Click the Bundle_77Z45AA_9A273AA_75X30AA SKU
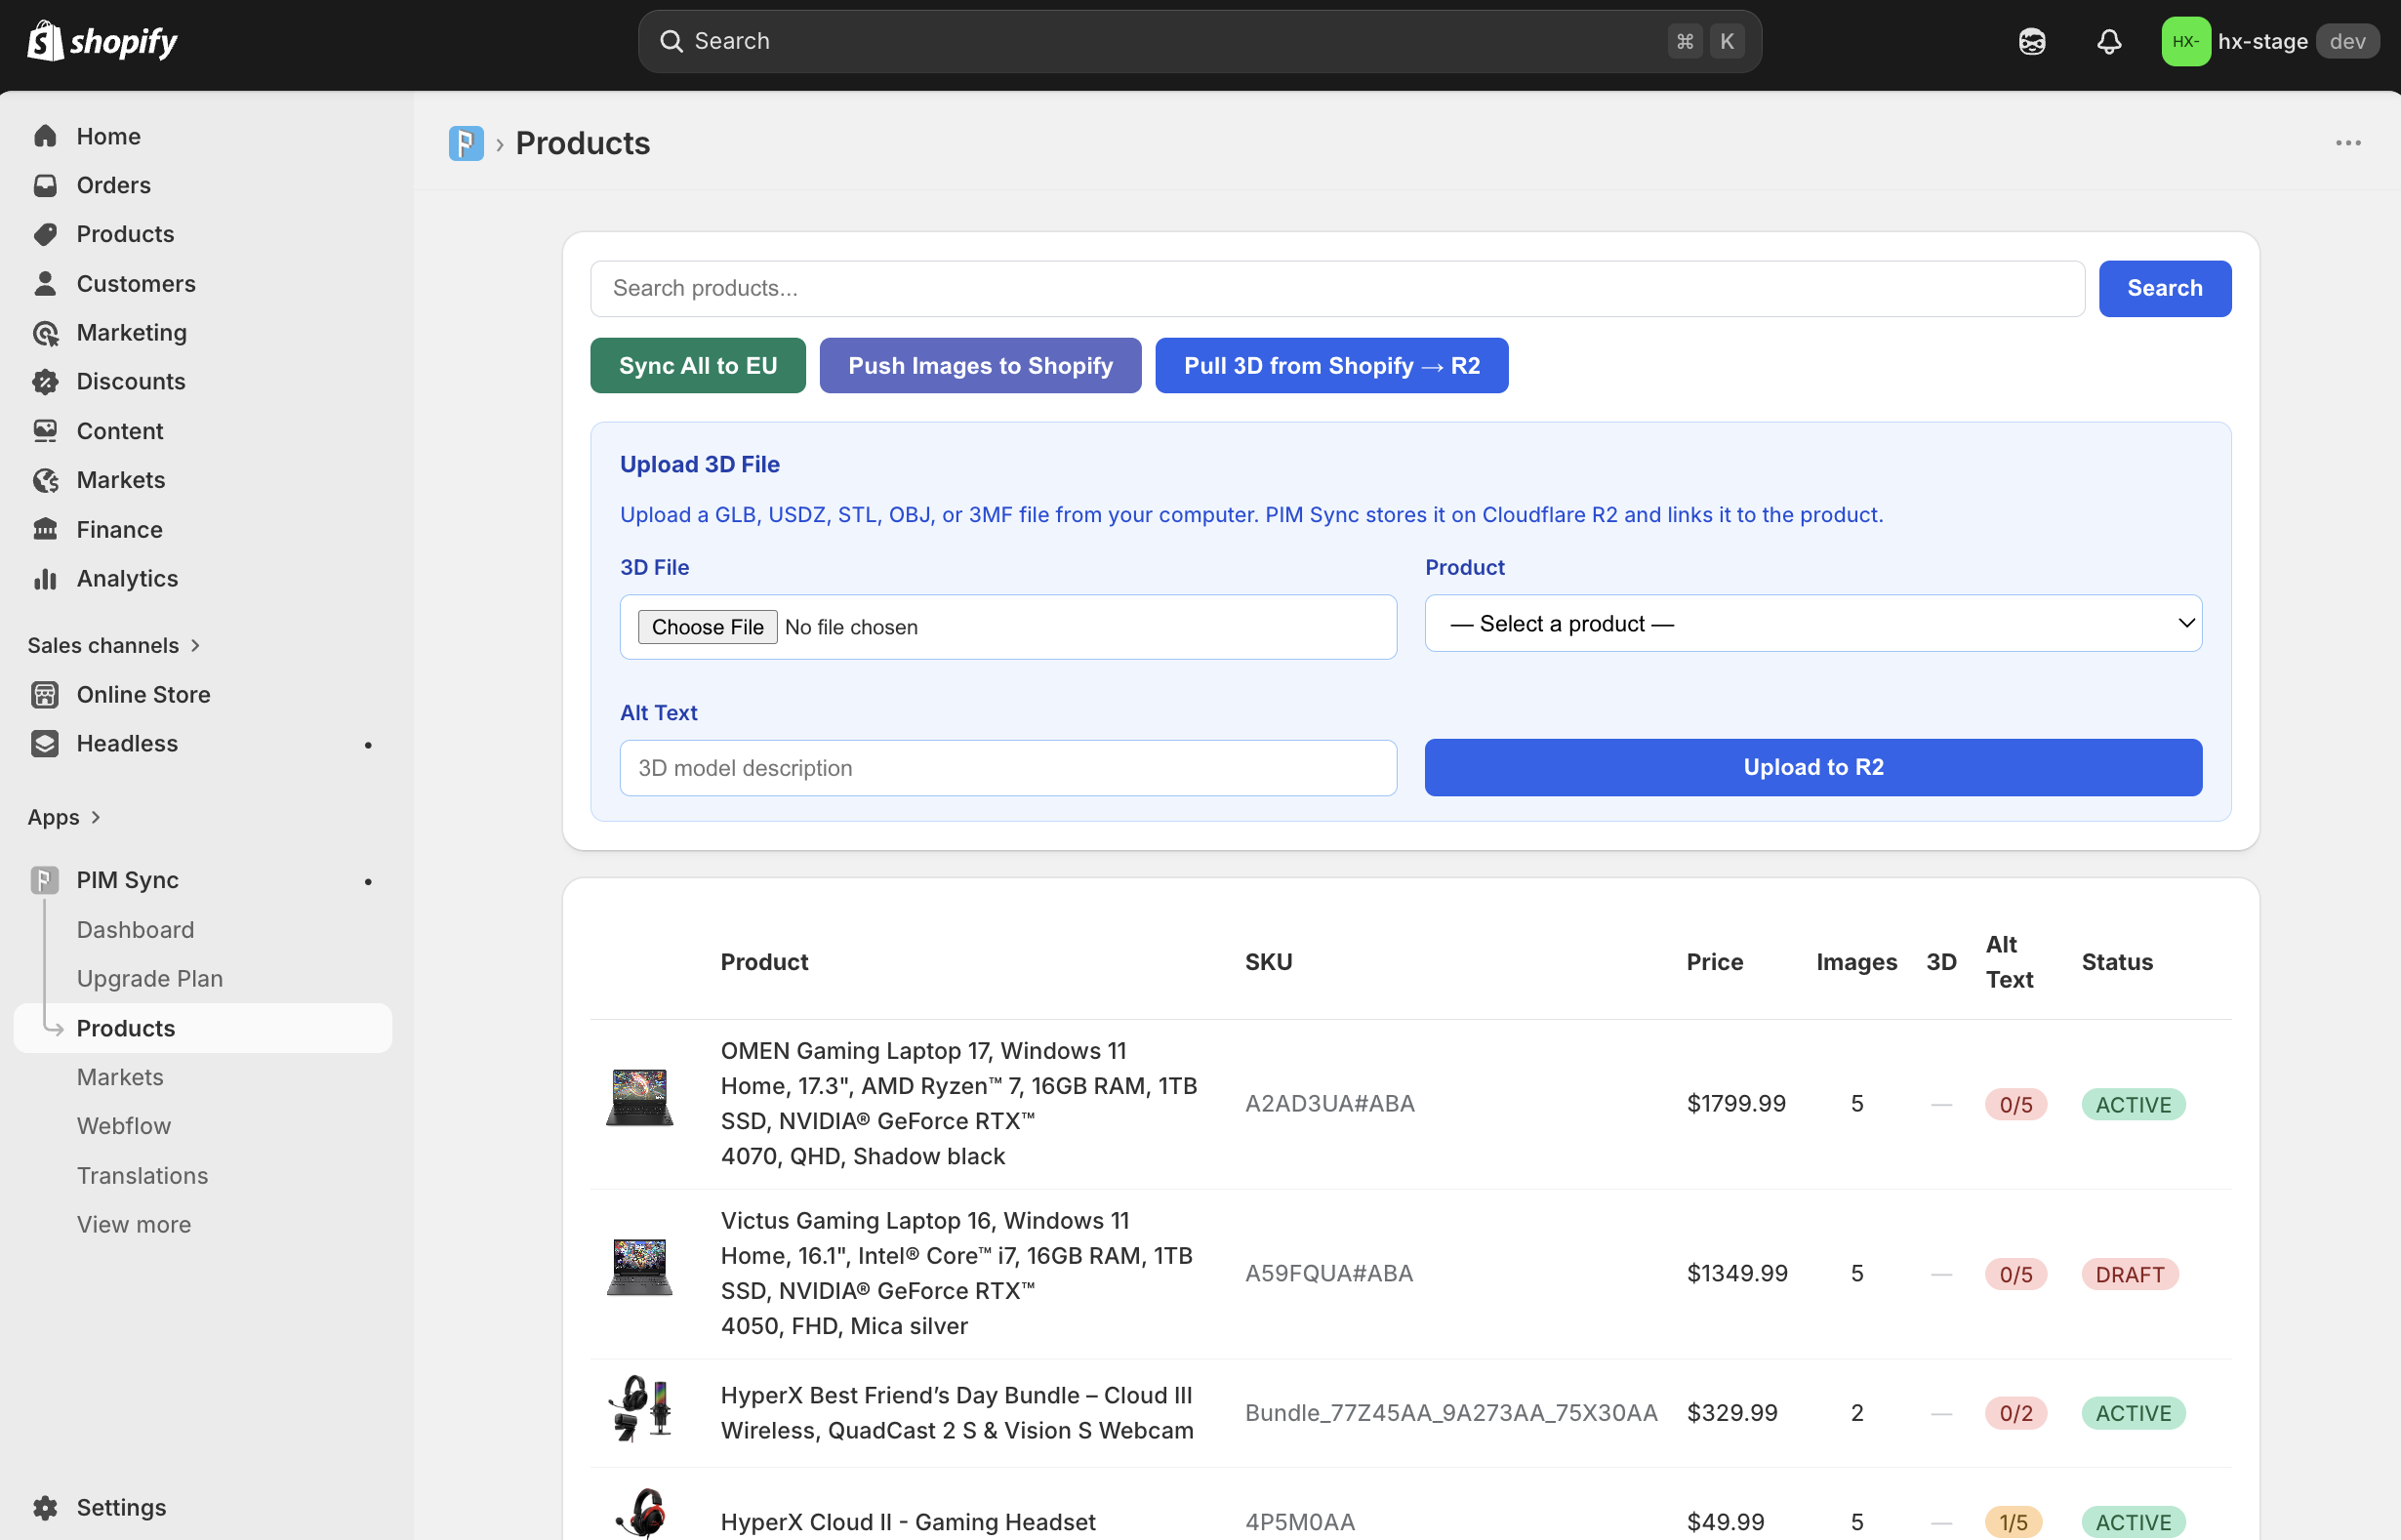The width and height of the screenshot is (2401, 1540). [1451, 1413]
